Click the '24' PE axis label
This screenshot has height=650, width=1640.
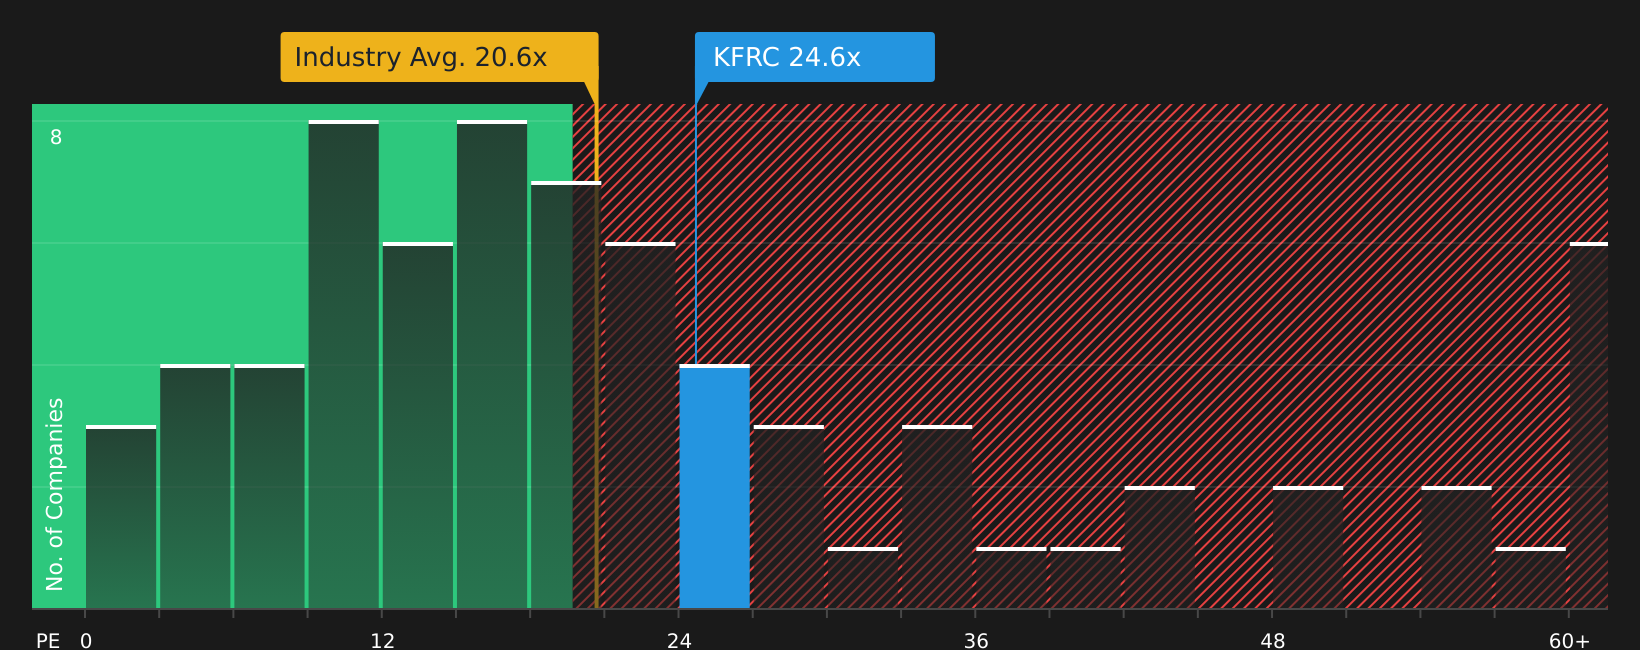coord(679,641)
